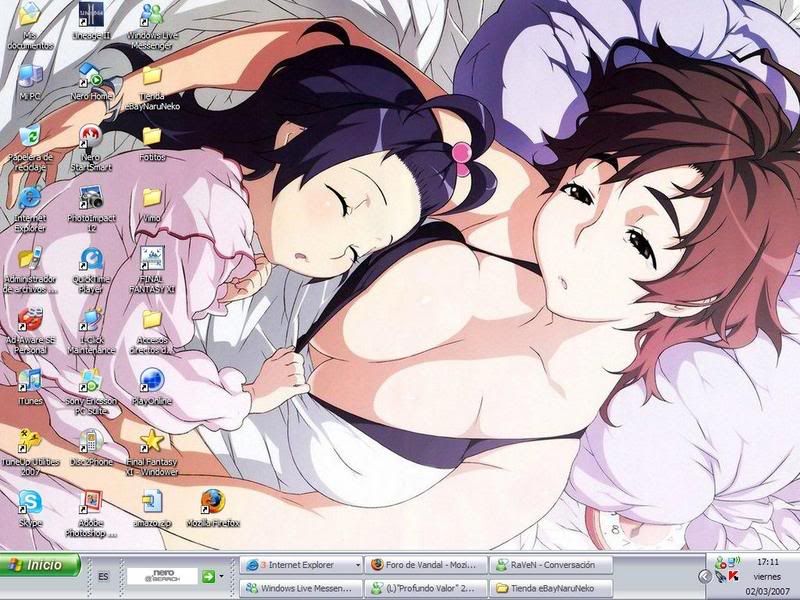
Task: Show hidden system tray icons
Action: [x=705, y=577]
